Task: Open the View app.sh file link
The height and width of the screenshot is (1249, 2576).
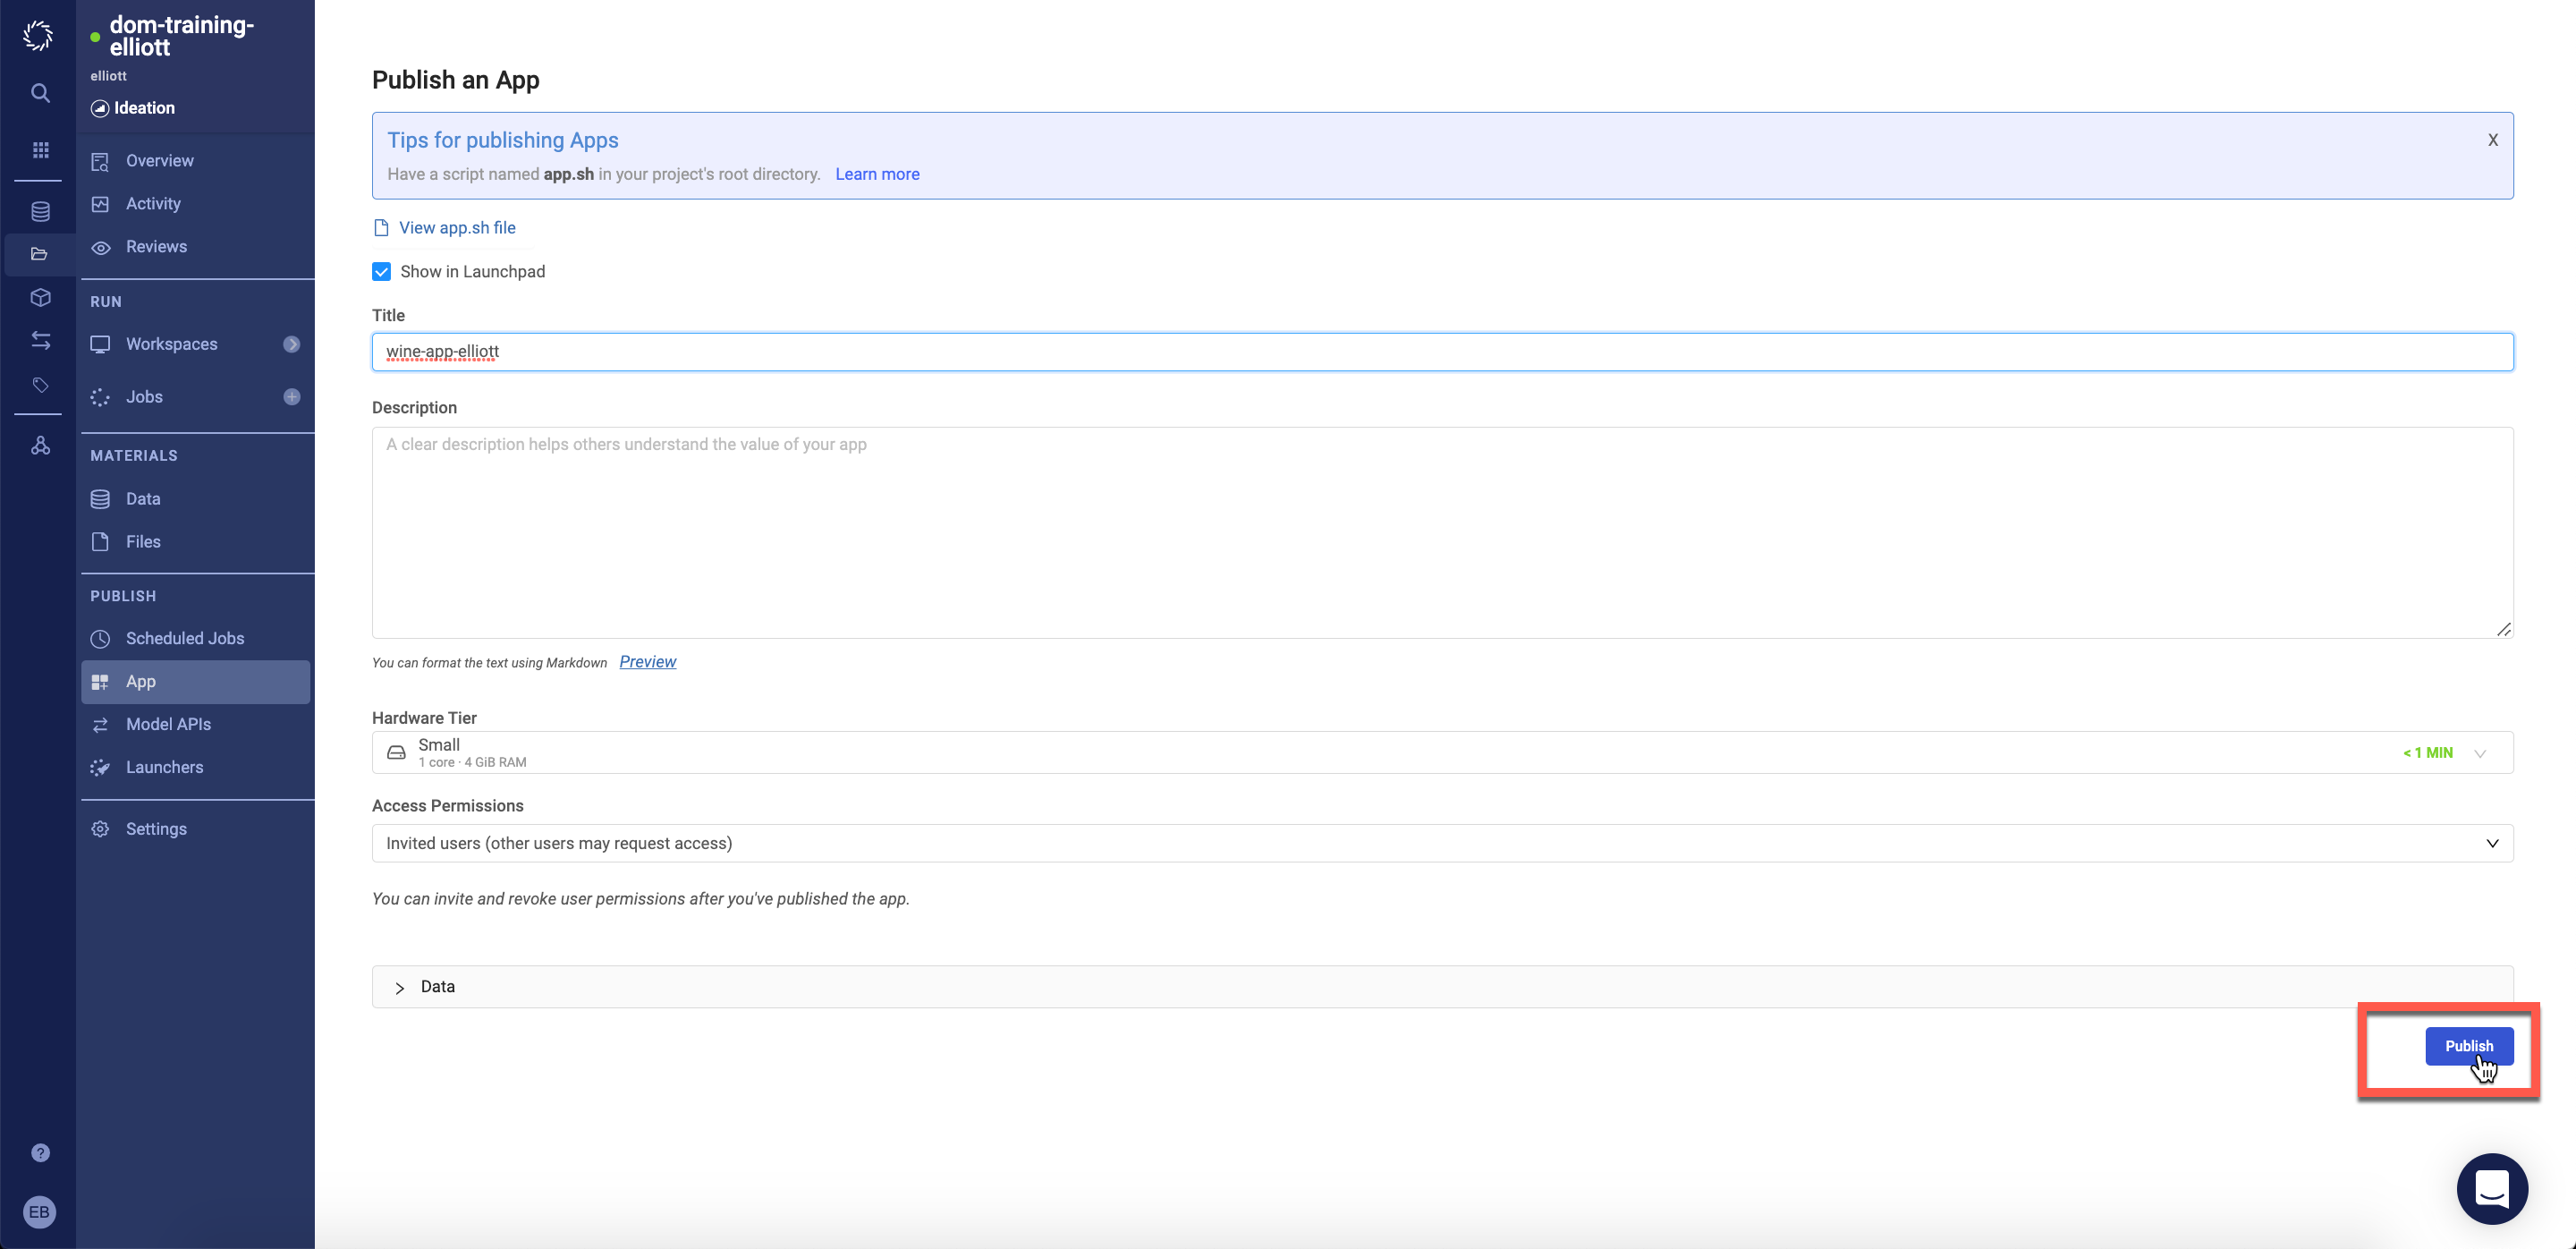Action: [456, 228]
